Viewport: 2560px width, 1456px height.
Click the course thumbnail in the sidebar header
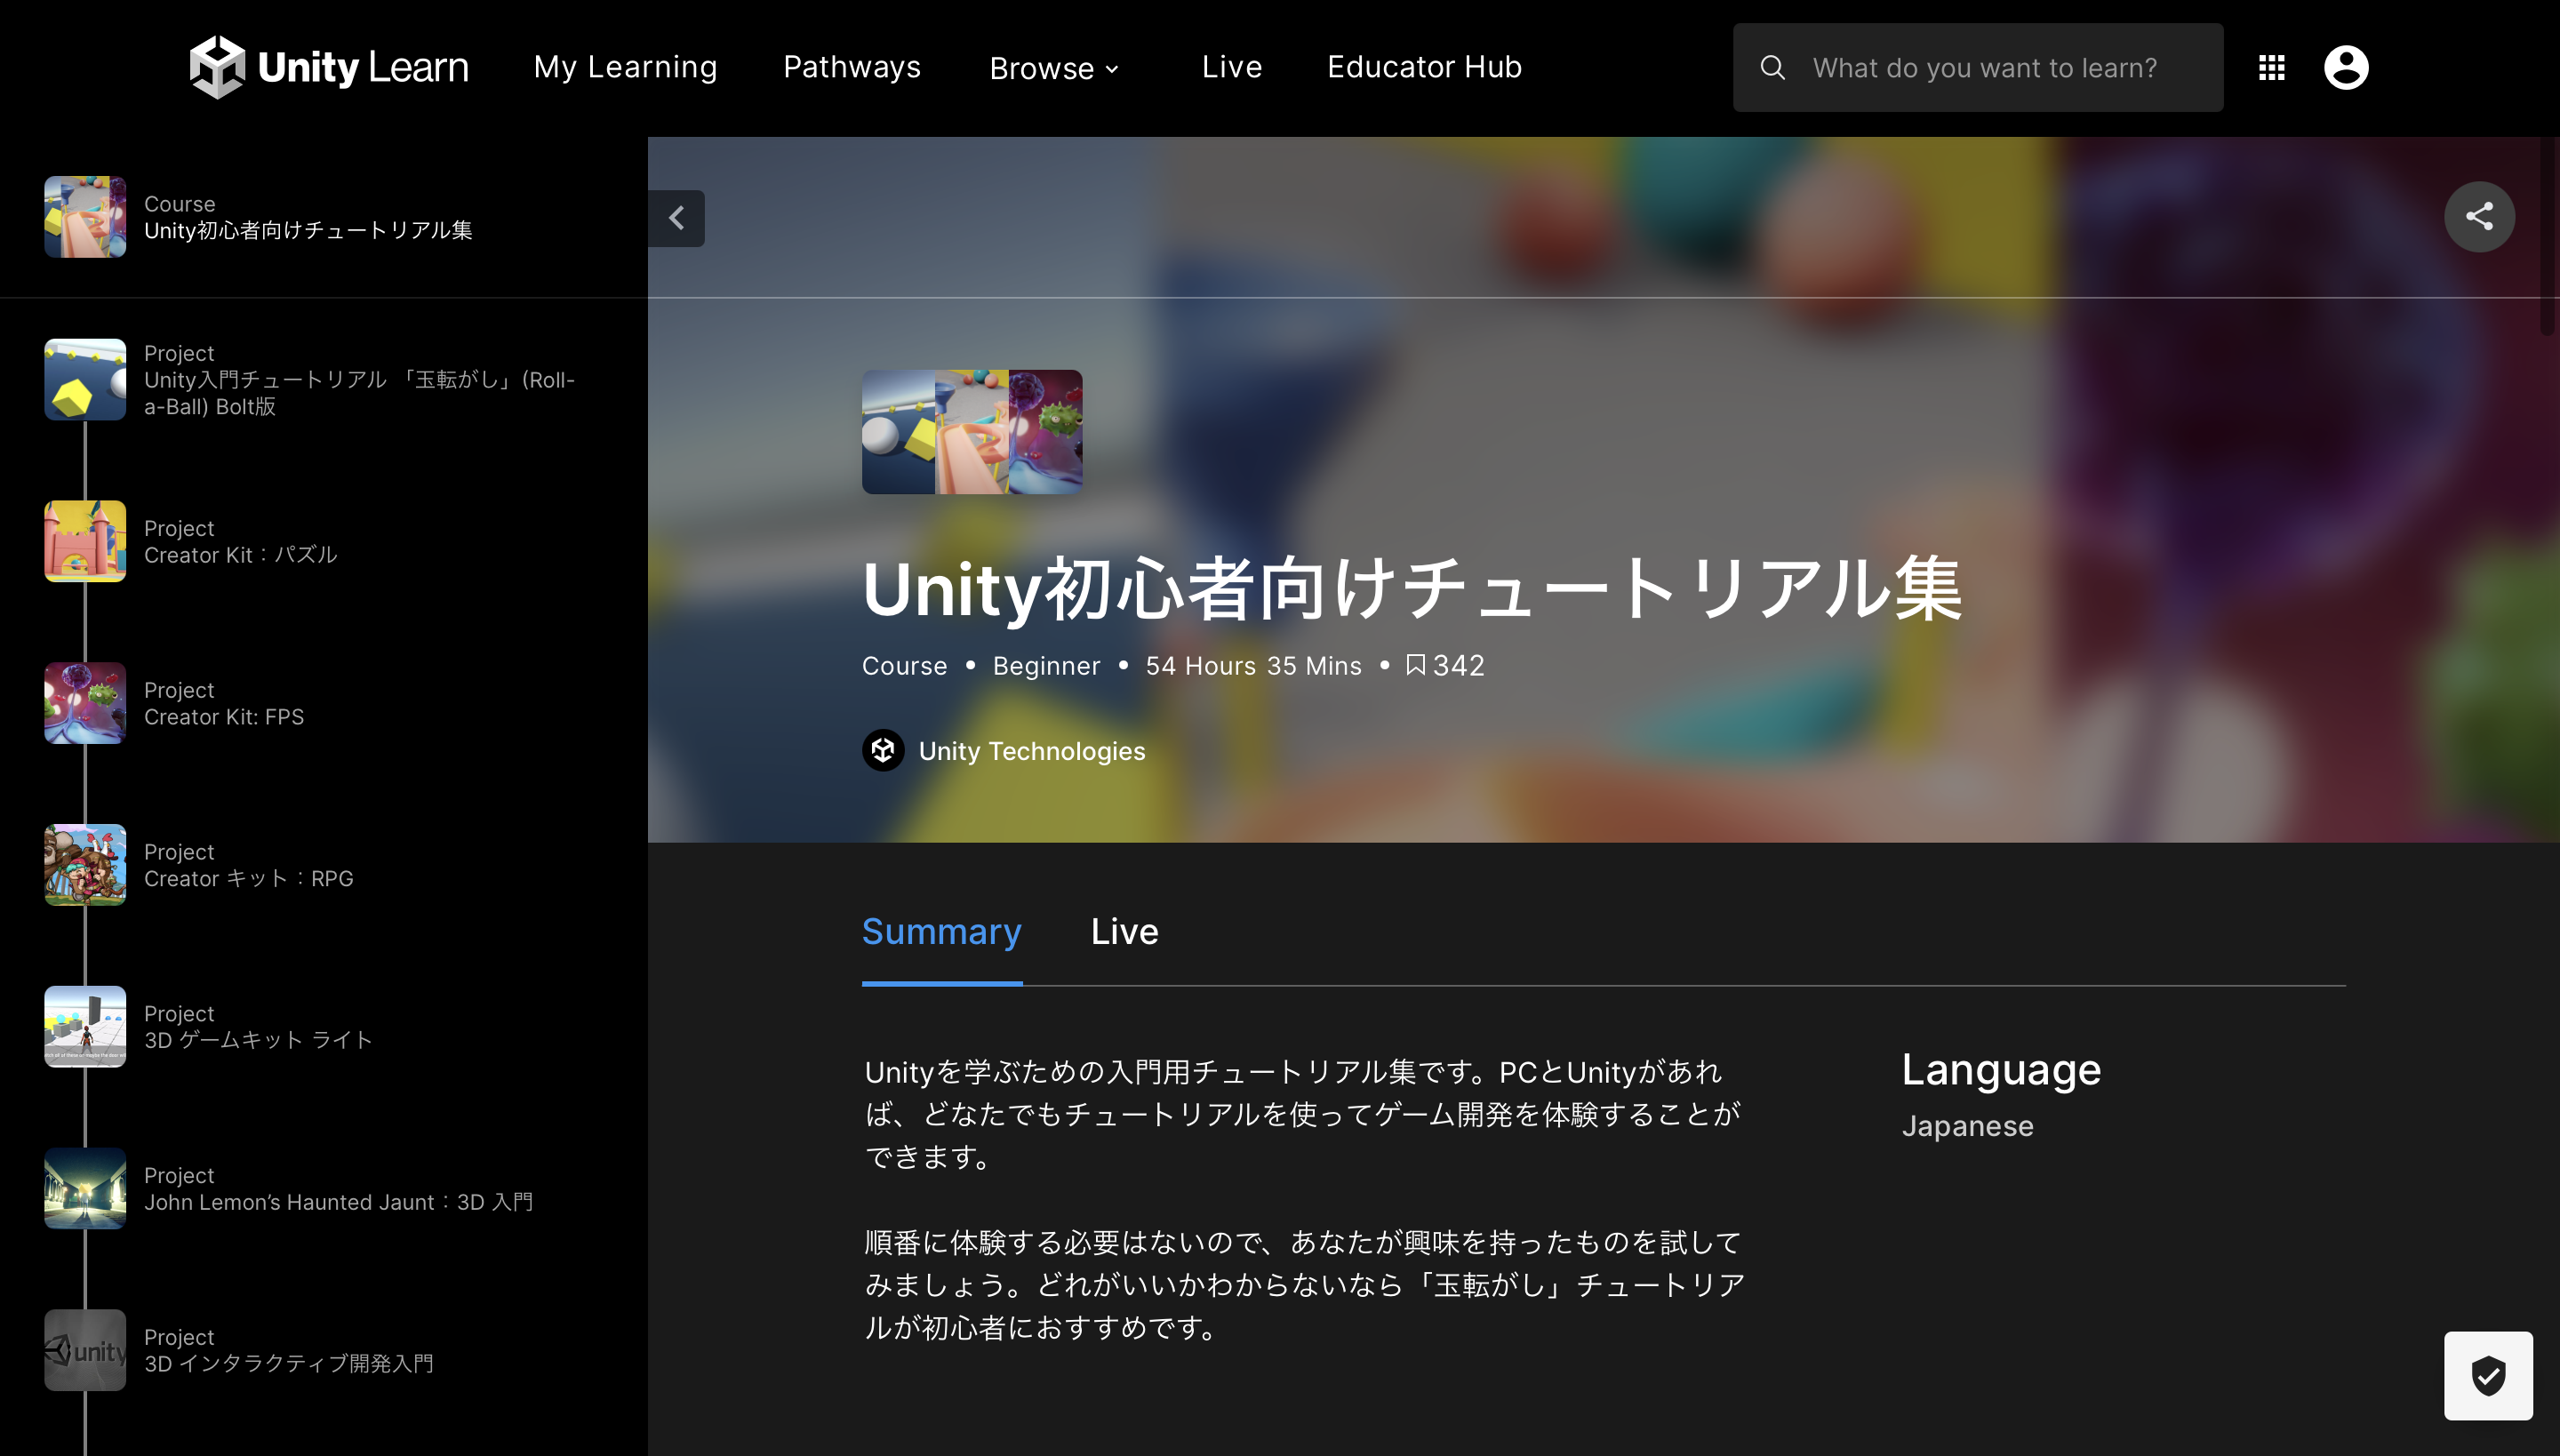[85, 217]
